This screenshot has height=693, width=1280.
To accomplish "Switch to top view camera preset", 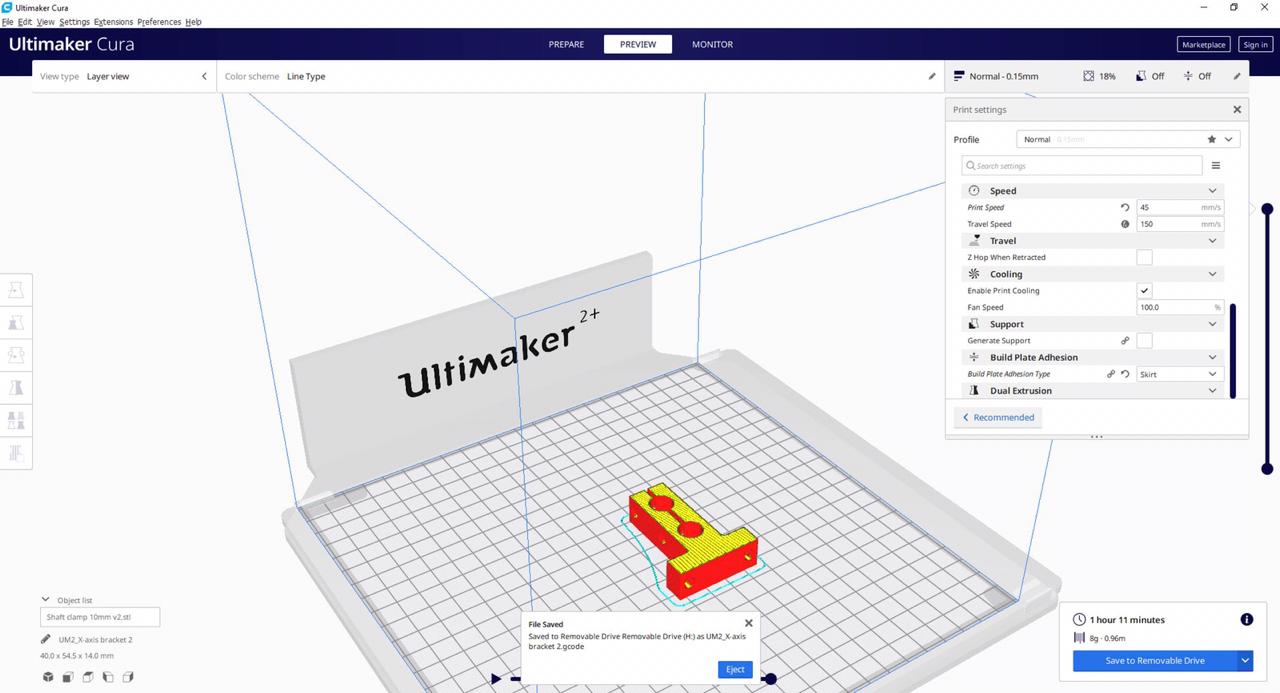I will click(88, 677).
